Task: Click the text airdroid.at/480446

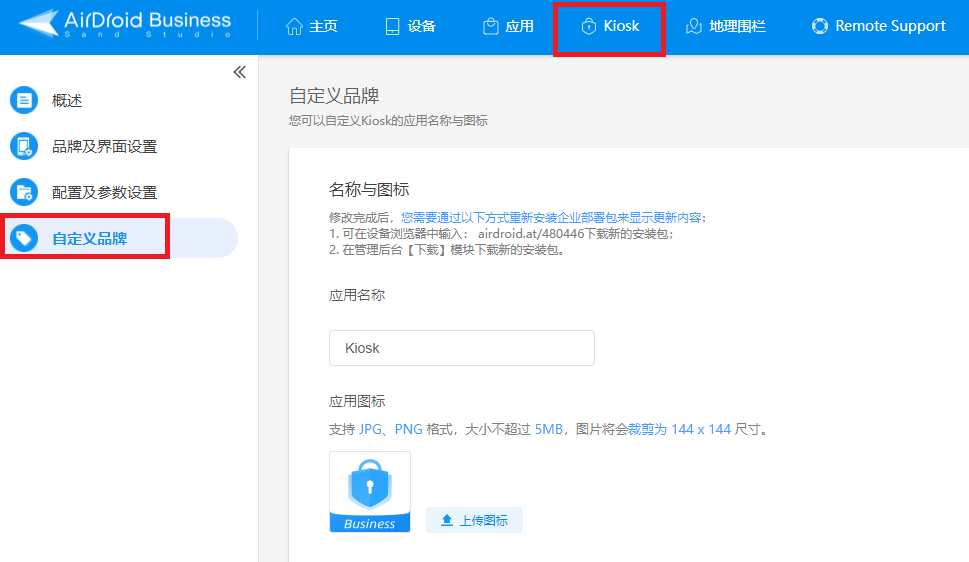Action: click(x=531, y=234)
